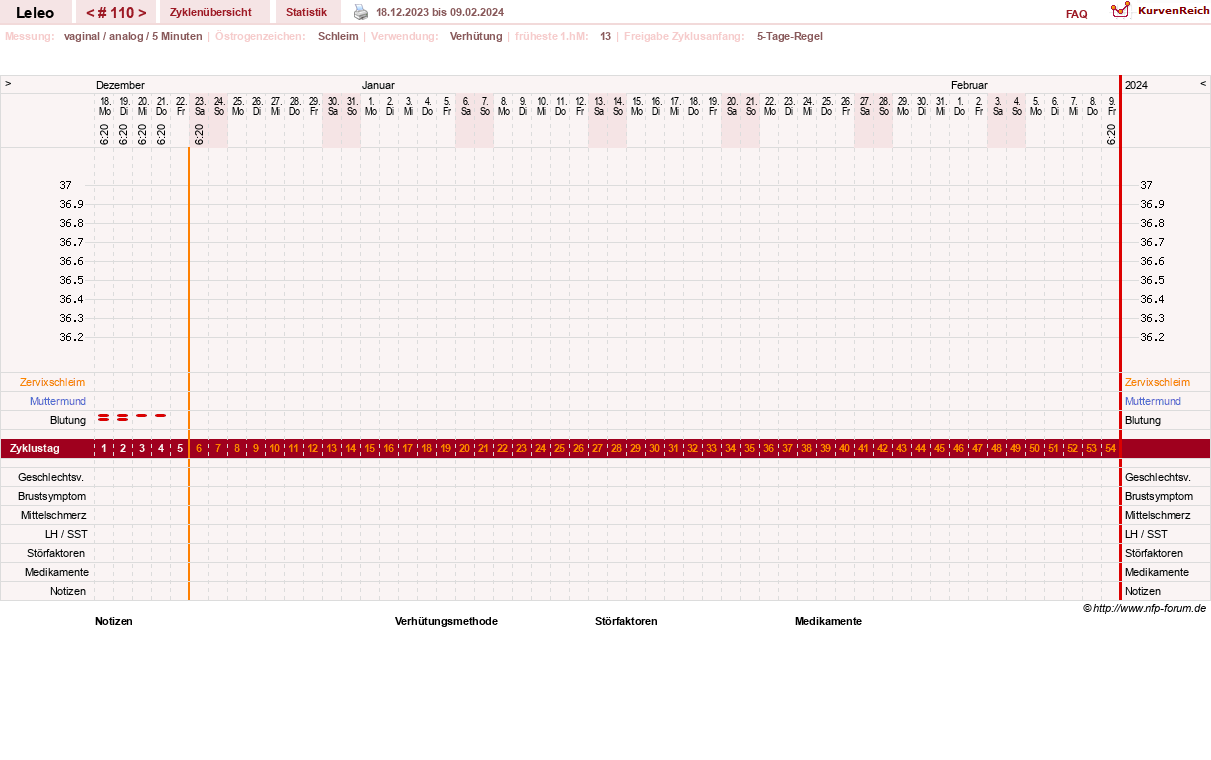Click the left Mittelschmerz row label
This screenshot has width=1211, height=760.
click(x=54, y=515)
